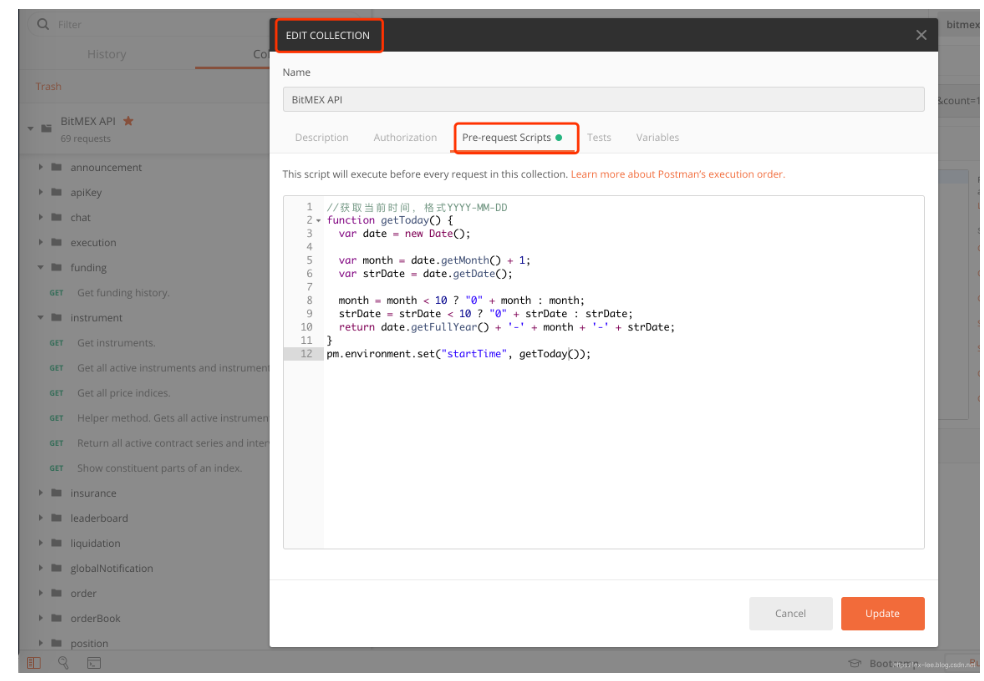Click the apiKey folder icon
Viewport: 984px width, 681px height.
[x=56, y=192]
